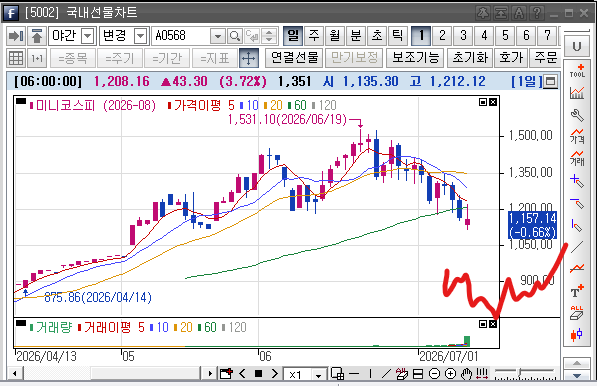Click the font size A title bar icon
The width and height of the screenshot is (597, 386).
pyautogui.click(x=519, y=13)
